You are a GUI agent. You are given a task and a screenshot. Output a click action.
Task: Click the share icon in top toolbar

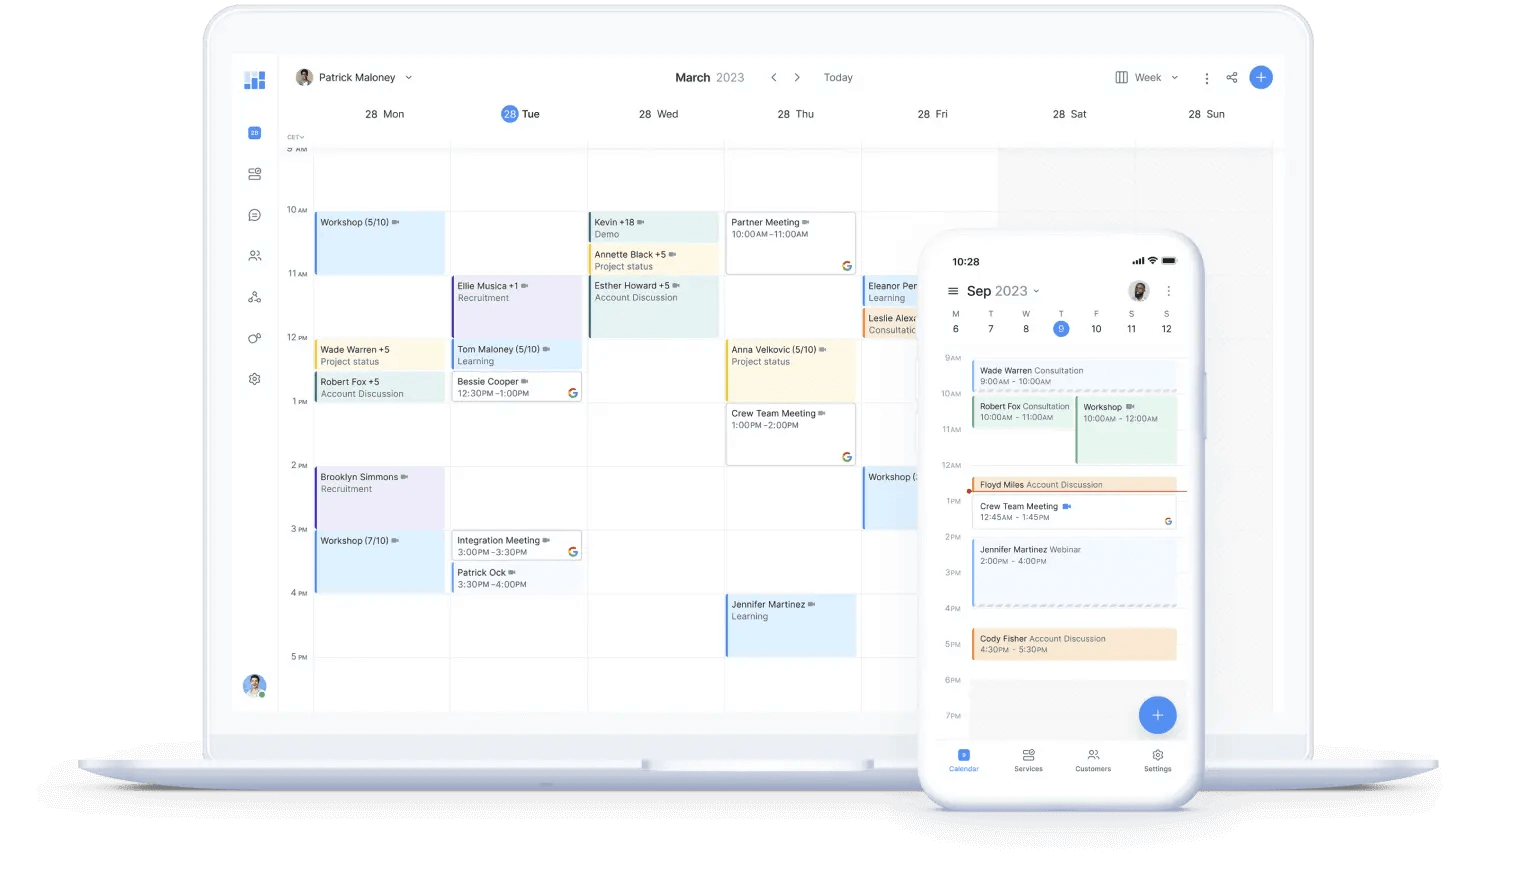[x=1232, y=78]
